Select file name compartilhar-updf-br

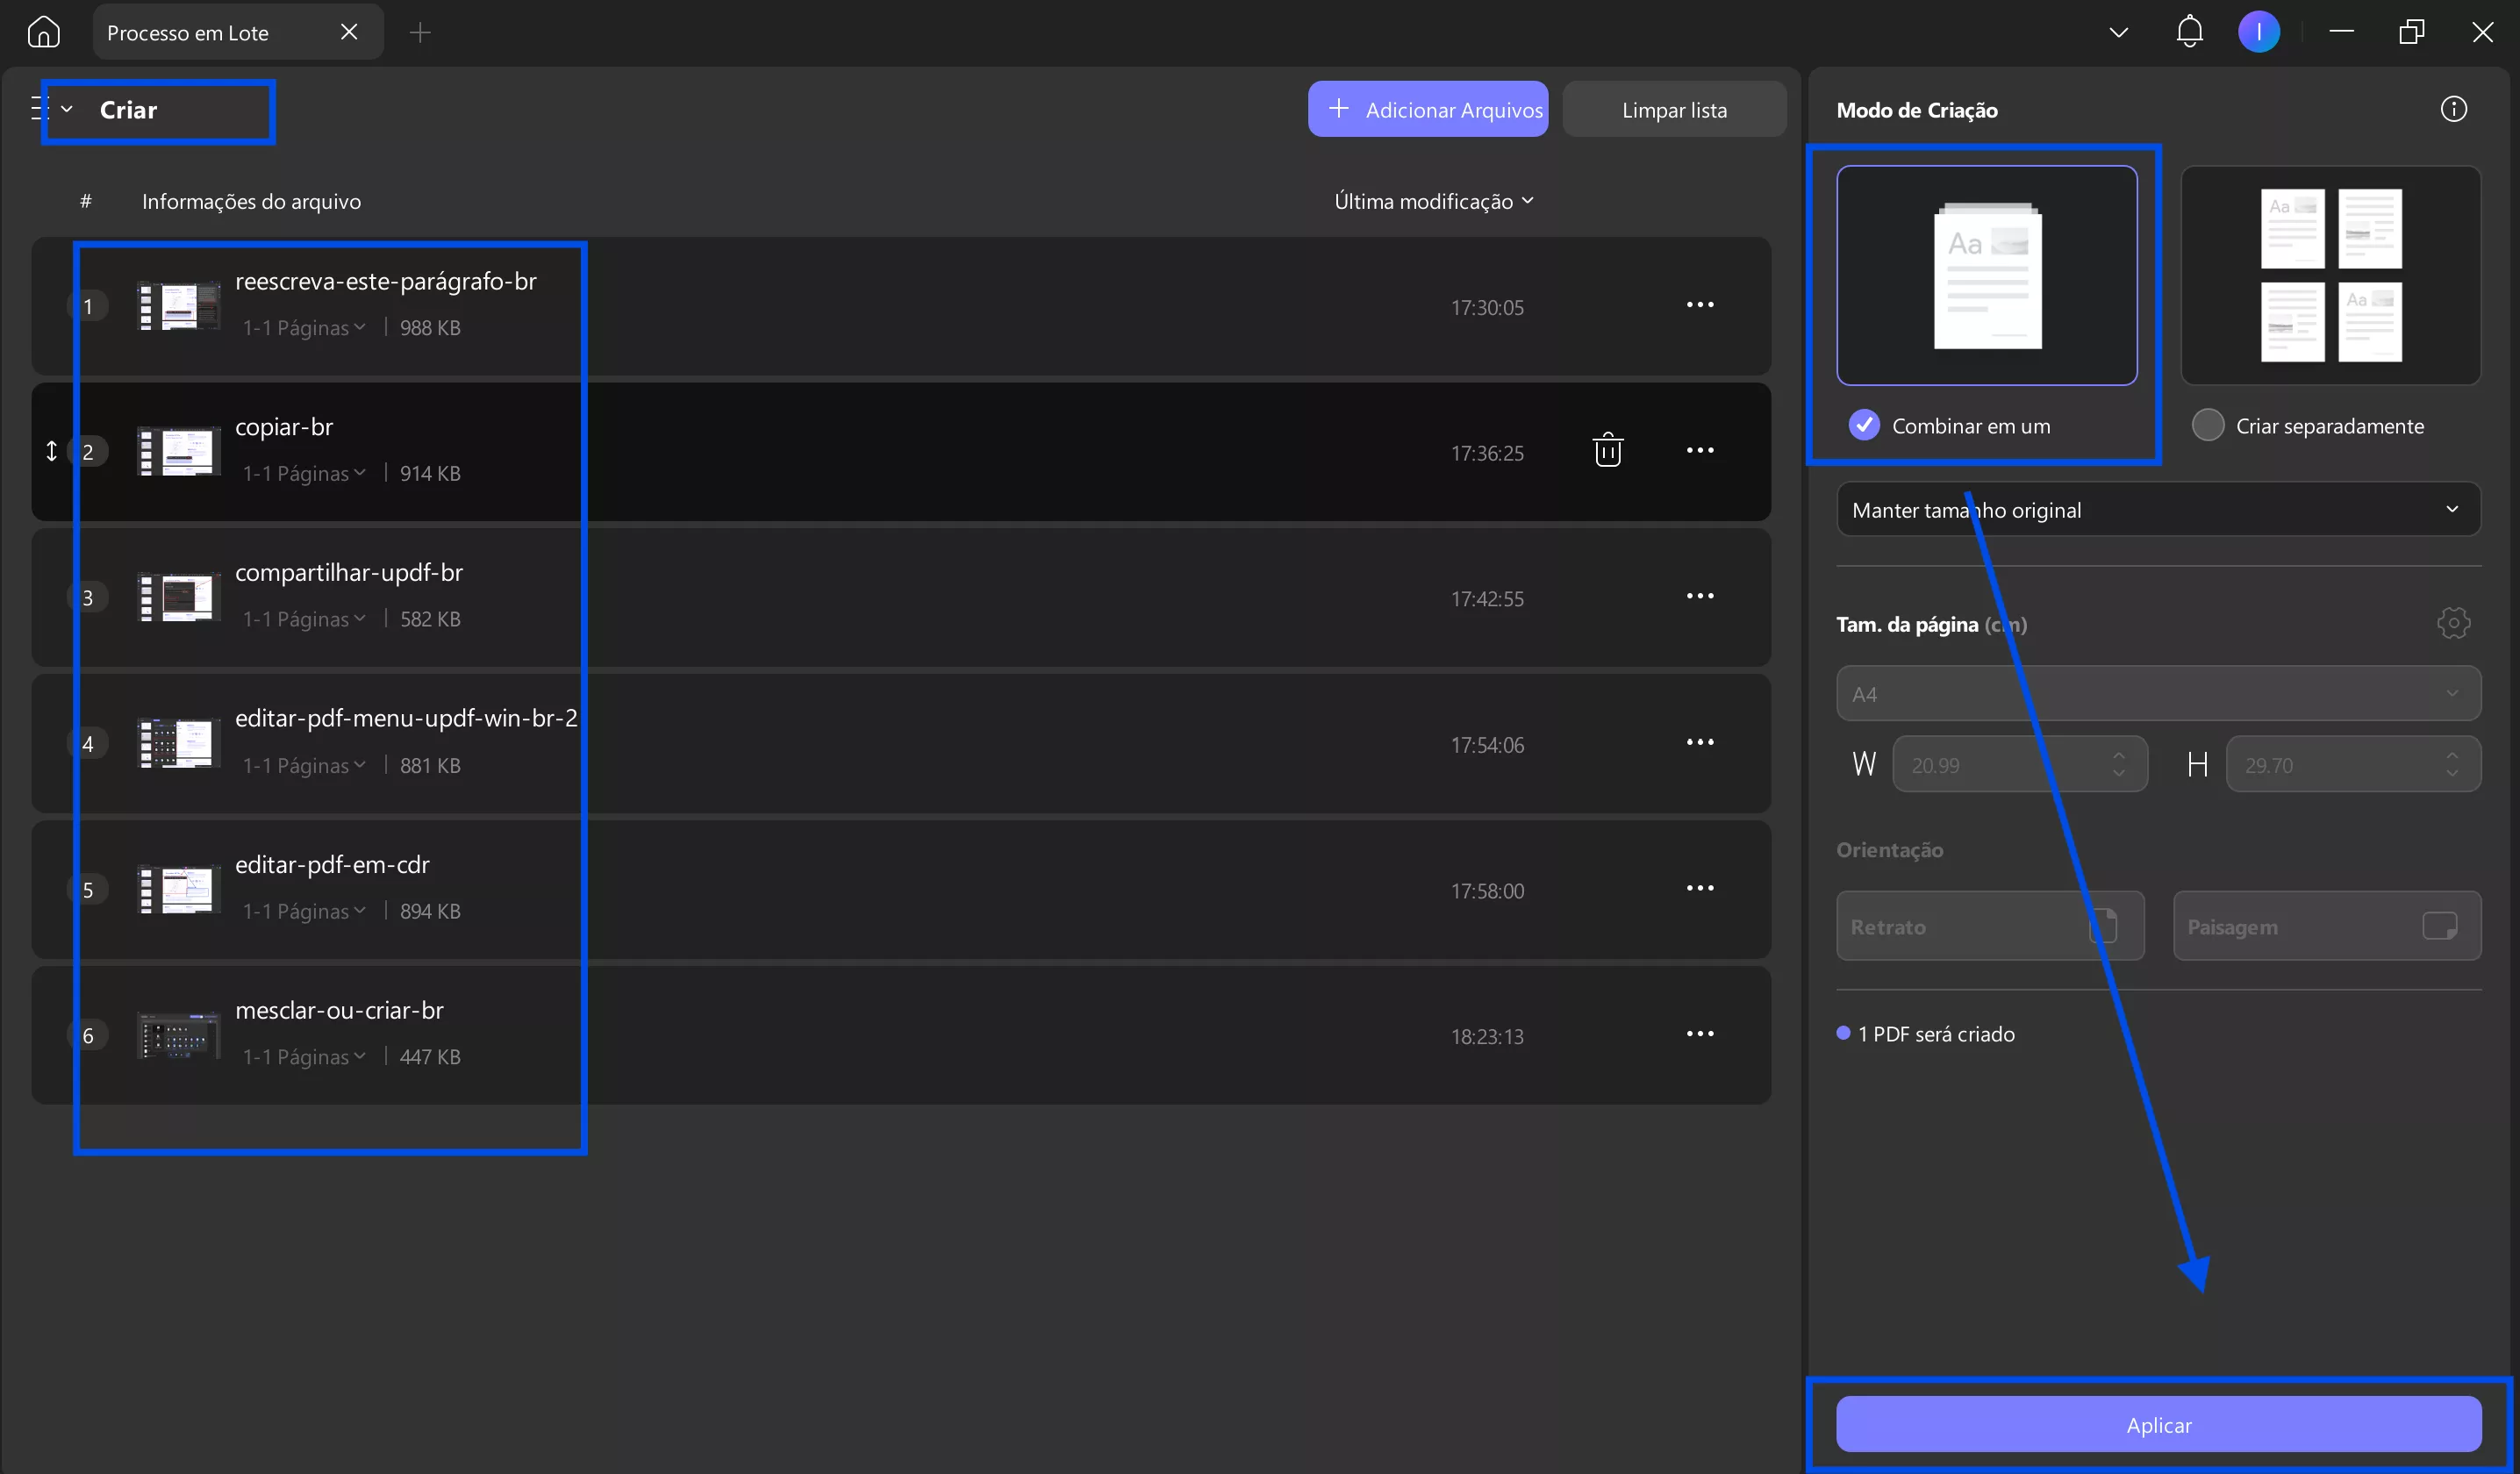pos(349,573)
